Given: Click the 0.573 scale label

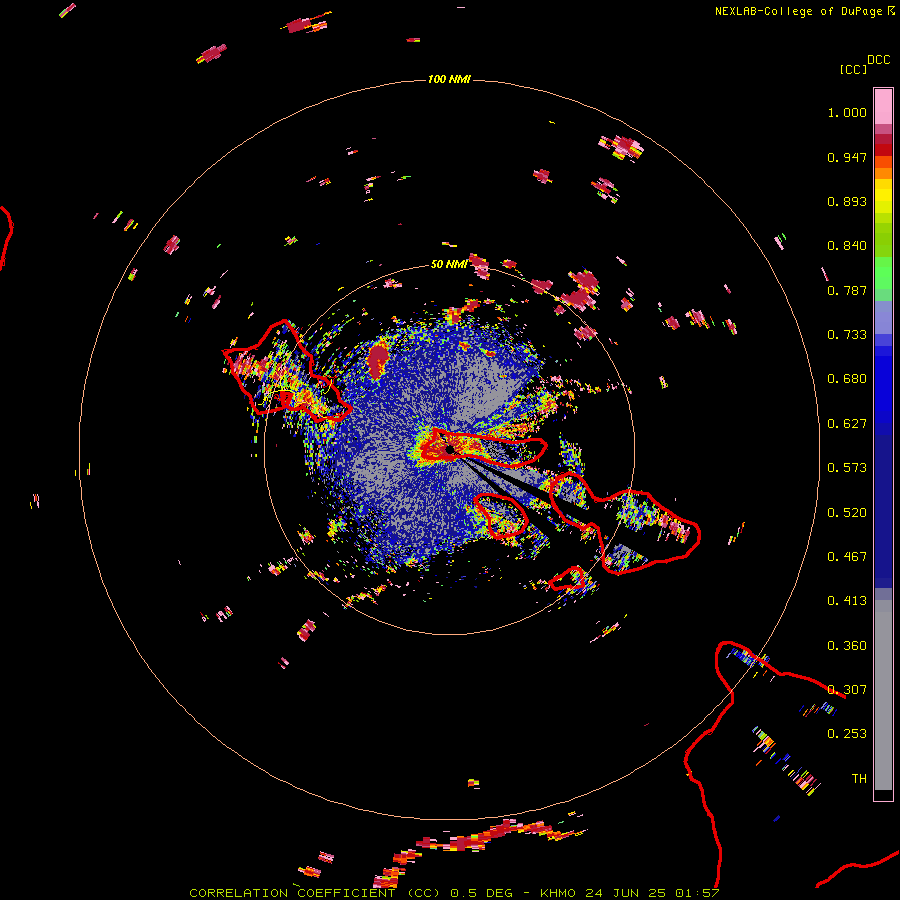Looking at the screenshot, I should pyautogui.click(x=847, y=468).
